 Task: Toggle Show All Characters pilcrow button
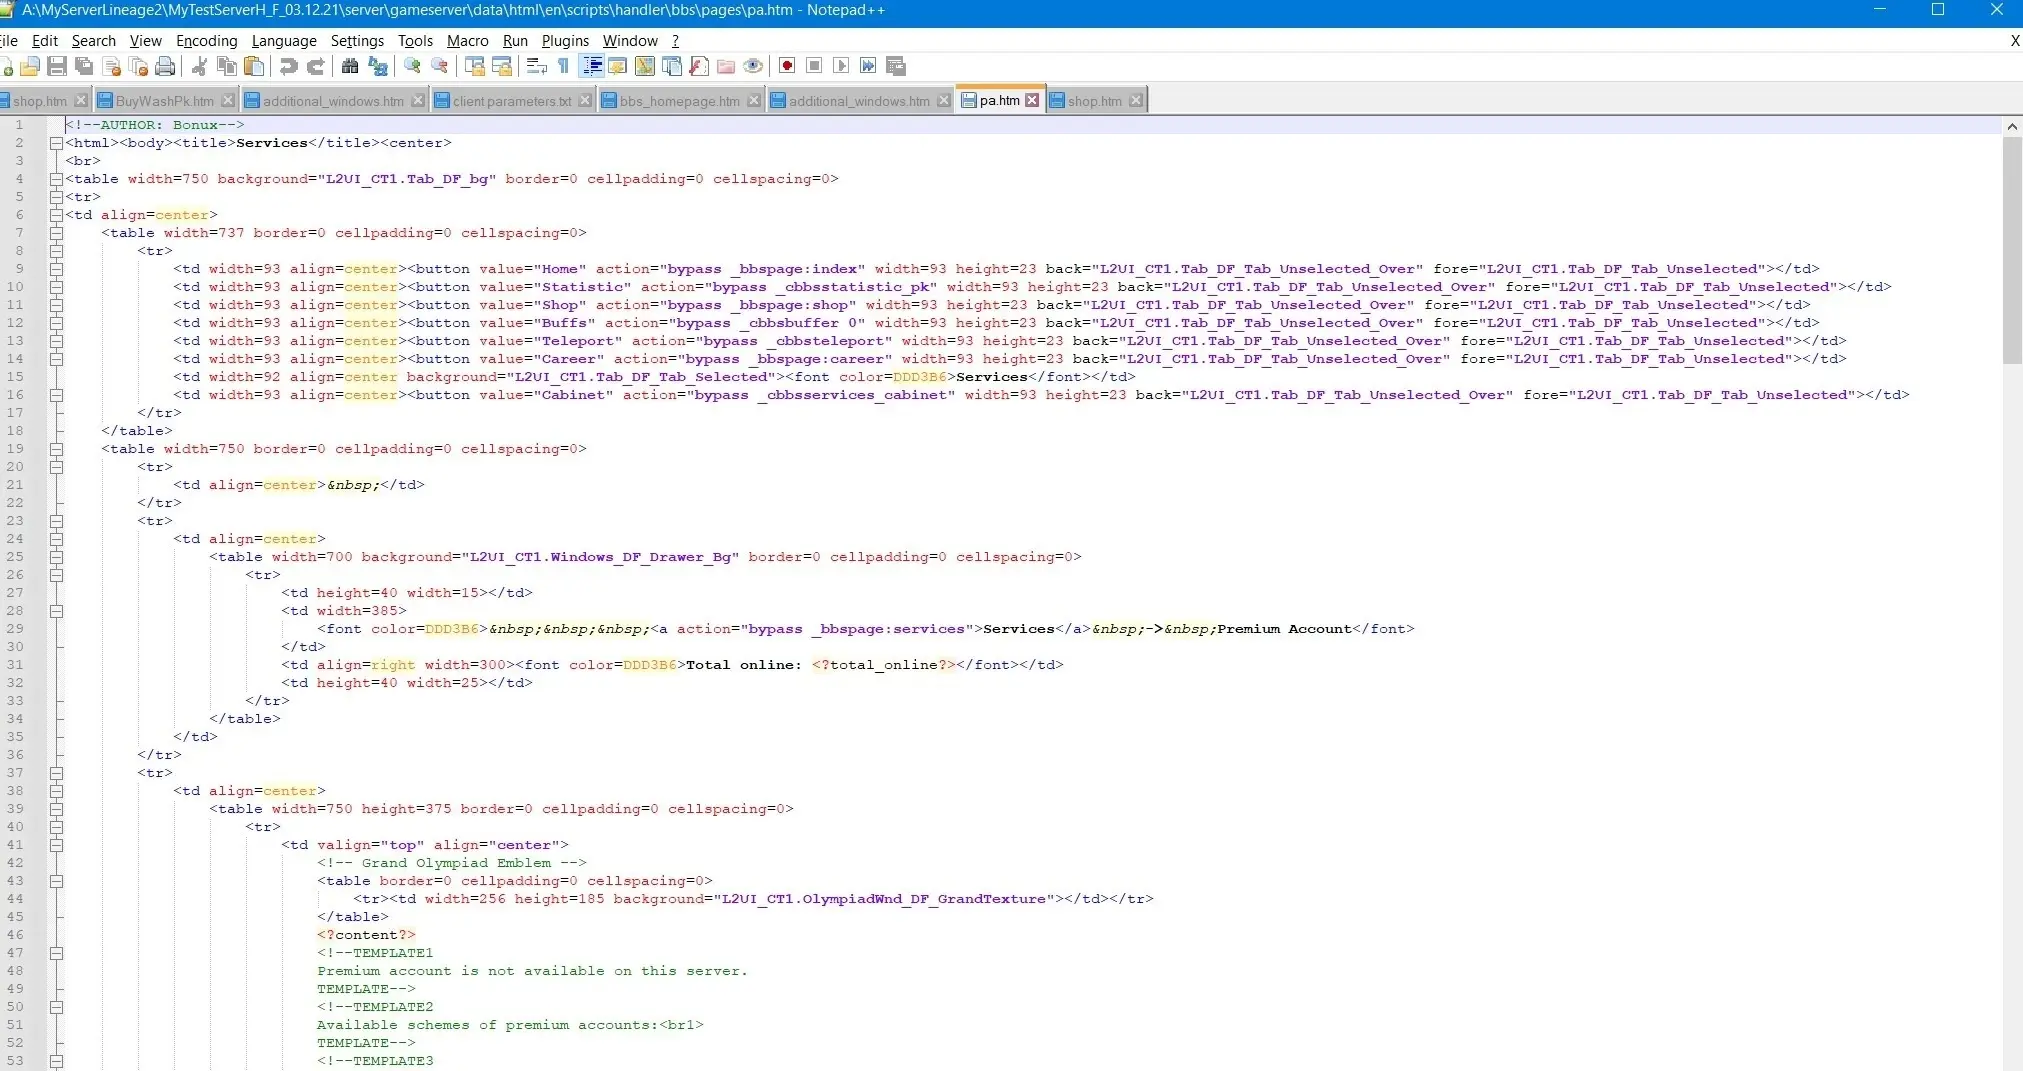[564, 66]
